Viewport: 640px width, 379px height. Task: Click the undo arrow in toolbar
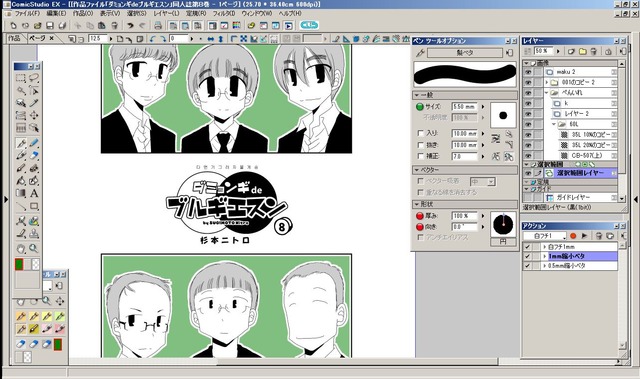tap(130, 26)
